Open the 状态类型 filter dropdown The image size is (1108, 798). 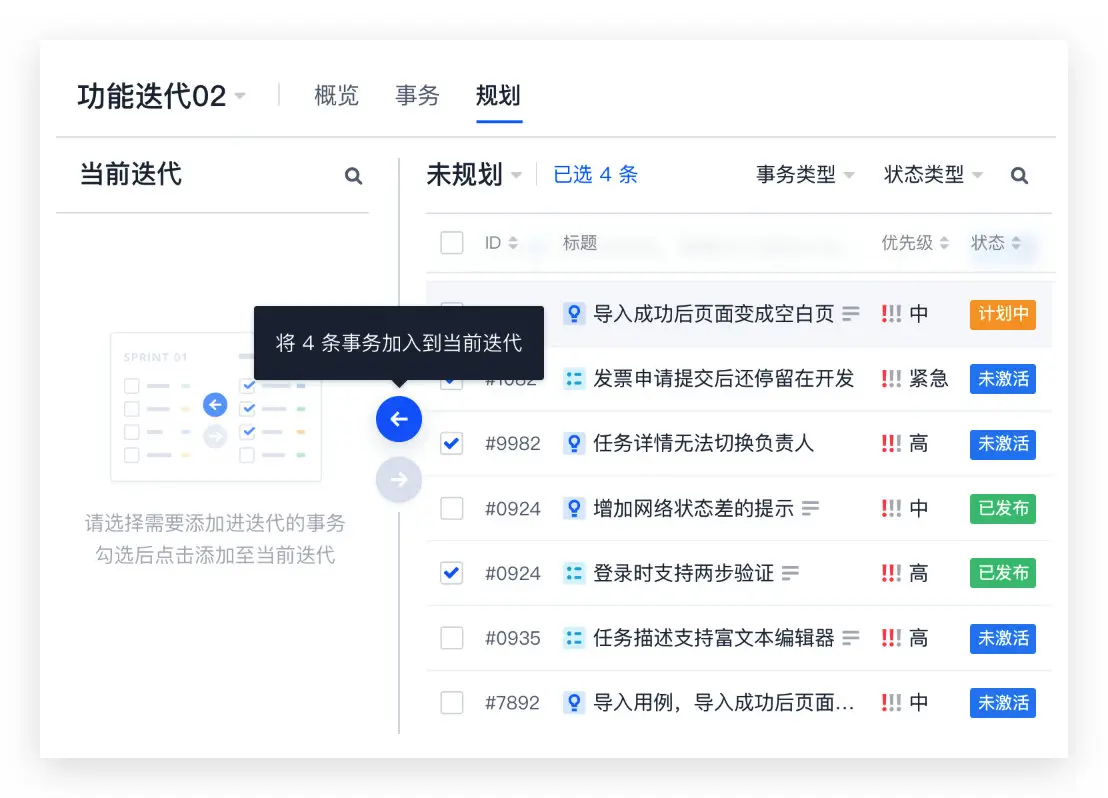pos(930,173)
